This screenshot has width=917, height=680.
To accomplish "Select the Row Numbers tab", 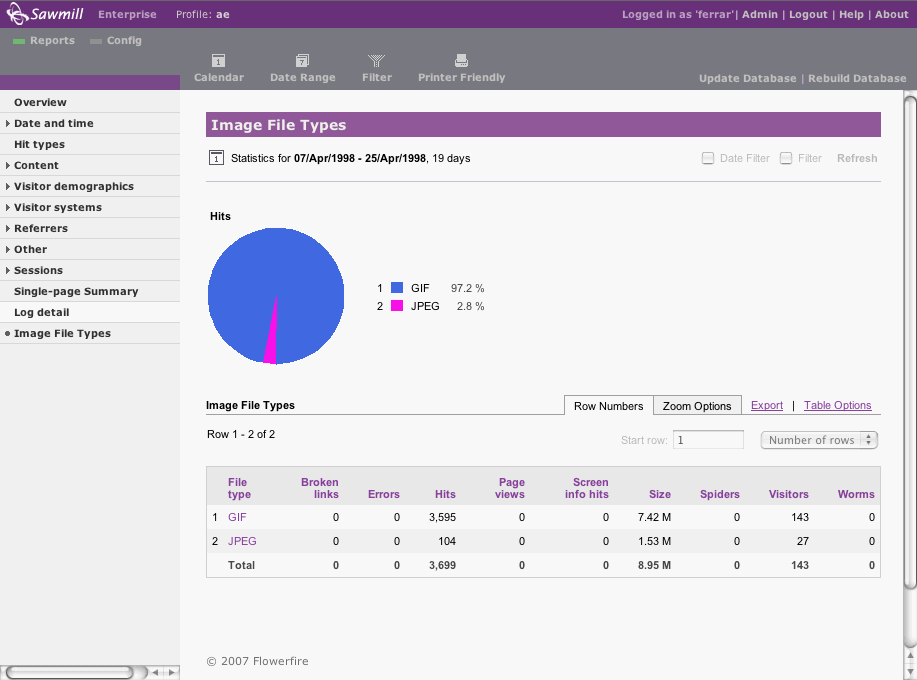I will tap(608, 406).
